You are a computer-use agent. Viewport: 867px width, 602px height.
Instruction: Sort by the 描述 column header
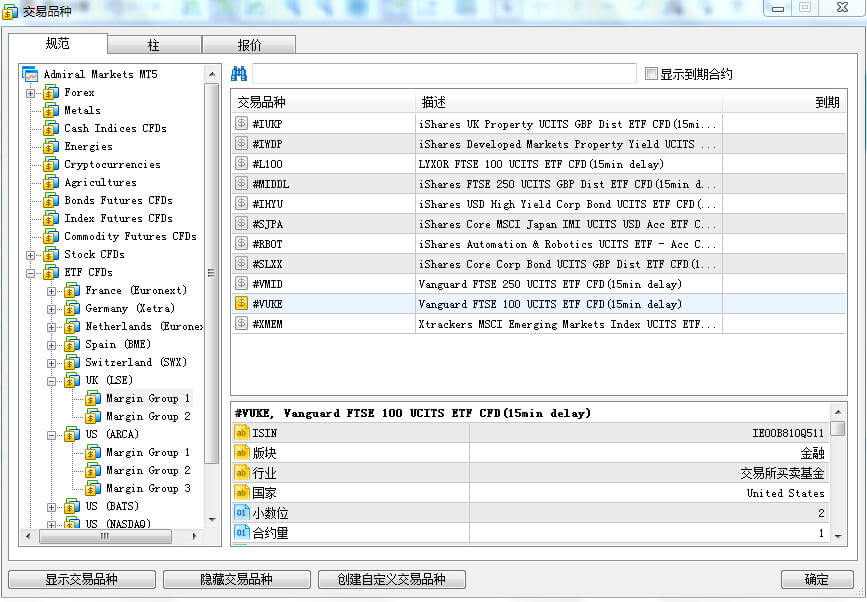569,102
